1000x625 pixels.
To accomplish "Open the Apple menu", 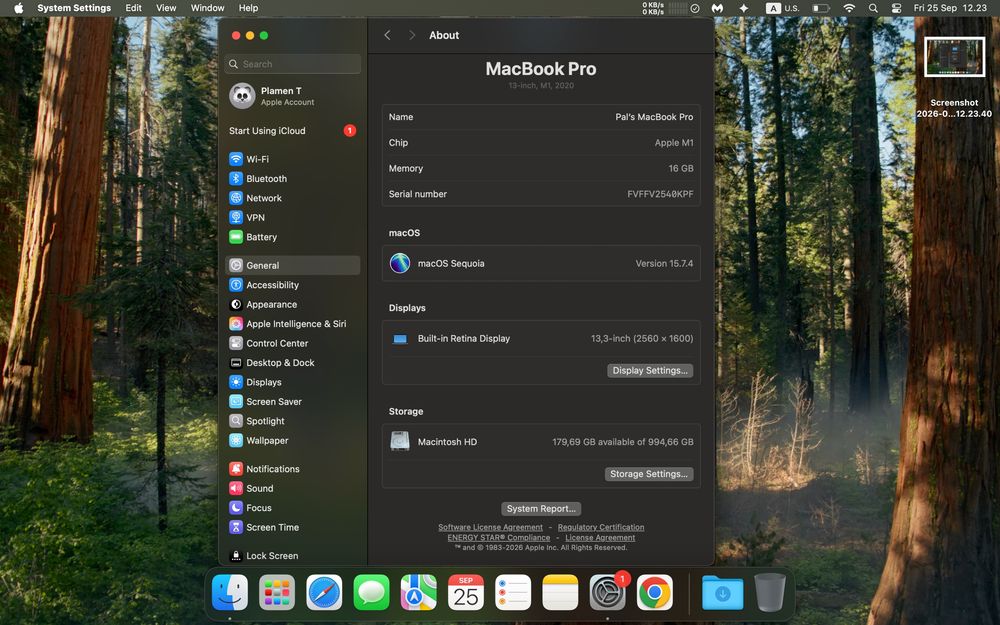I will 18,8.
